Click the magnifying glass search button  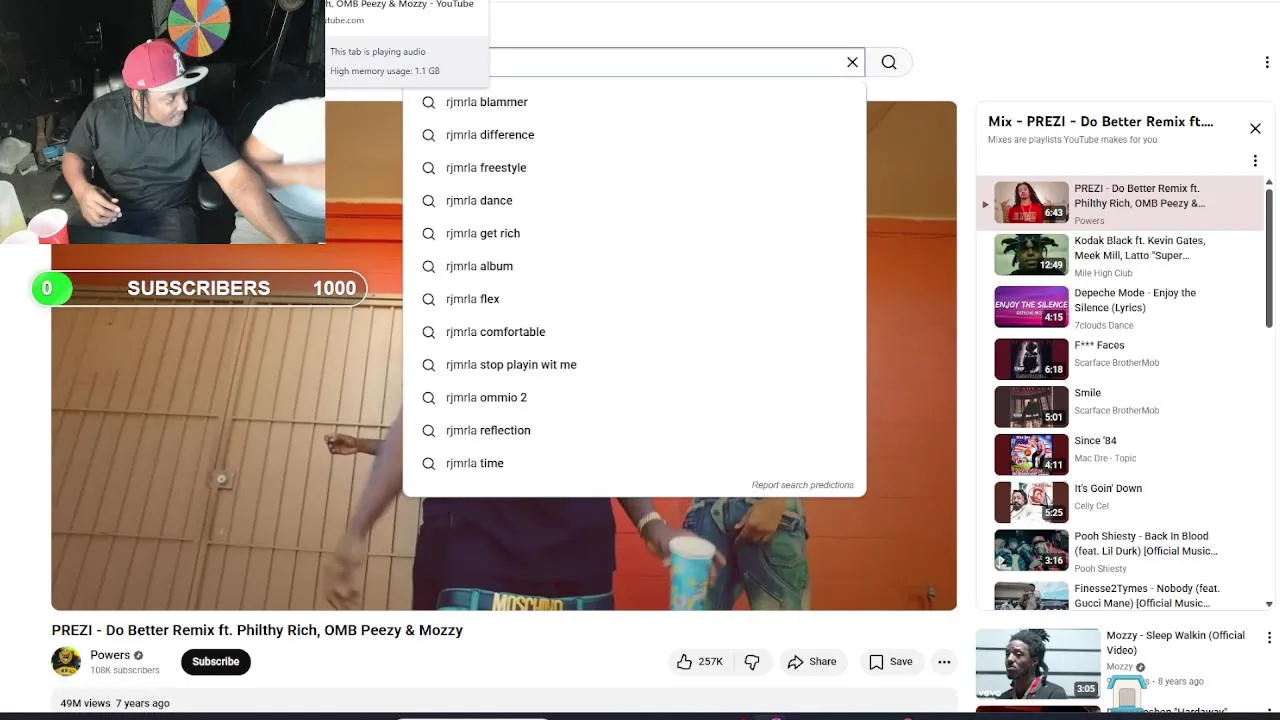point(889,62)
